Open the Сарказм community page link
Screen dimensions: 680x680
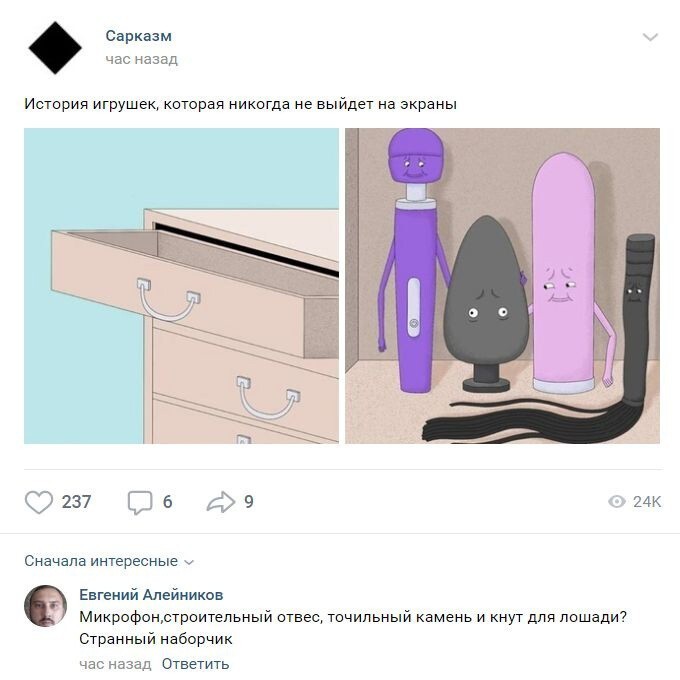pyautogui.click(x=138, y=36)
